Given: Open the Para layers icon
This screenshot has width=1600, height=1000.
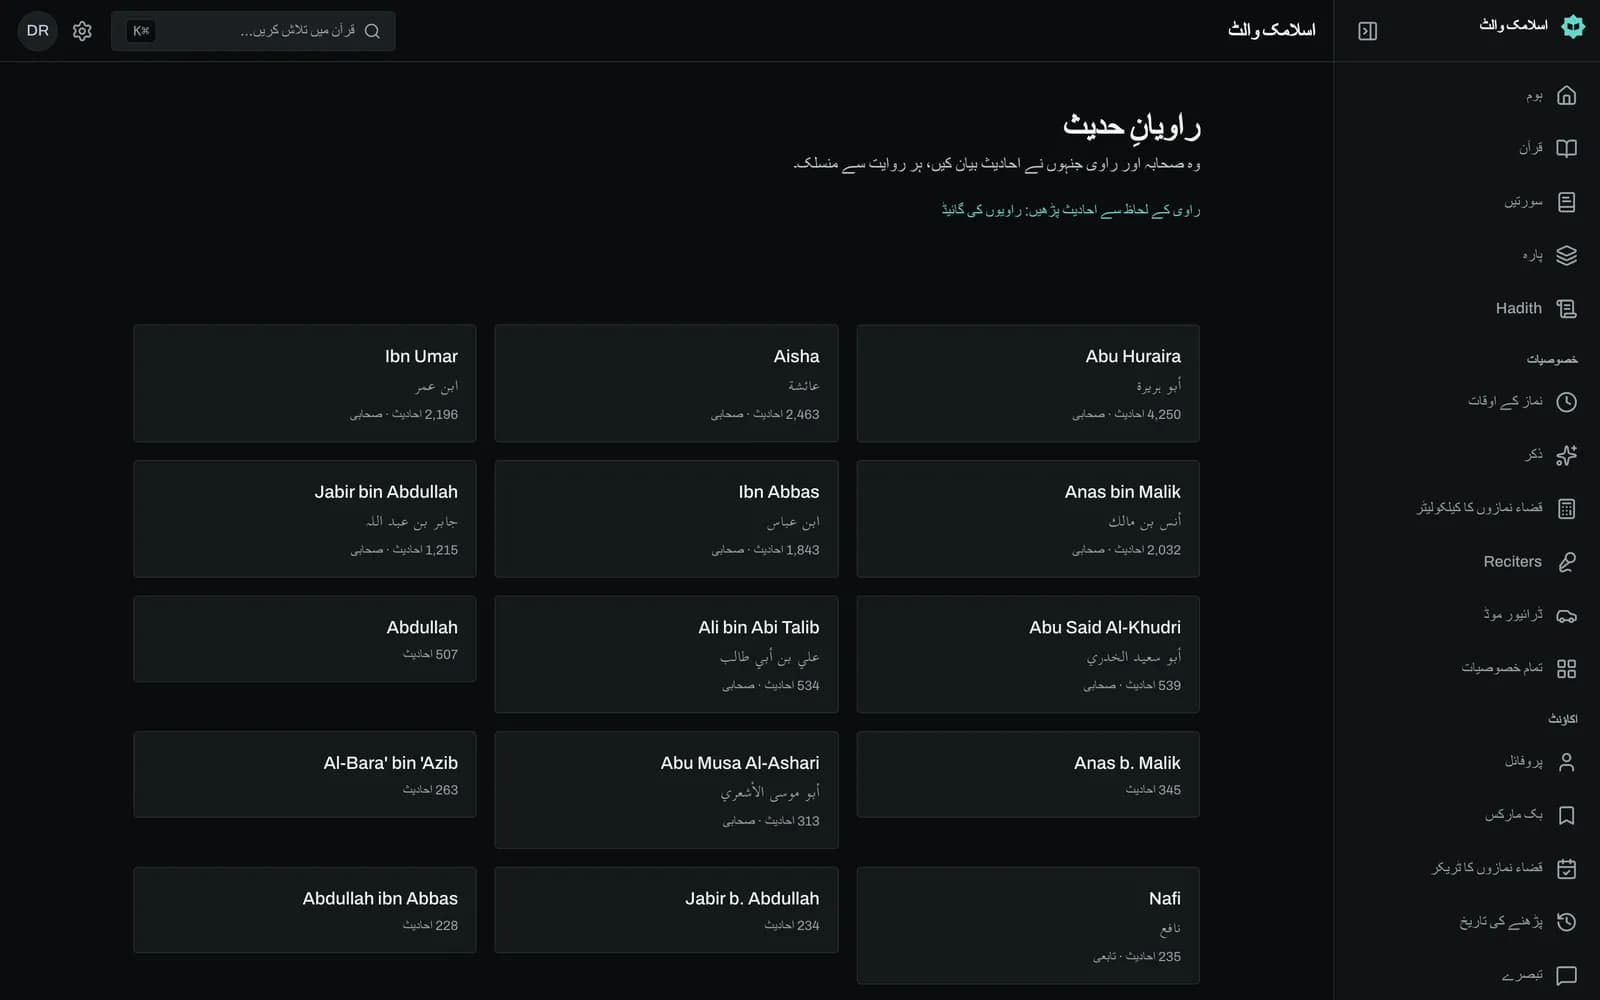Looking at the screenshot, I should pyautogui.click(x=1566, y=255).
